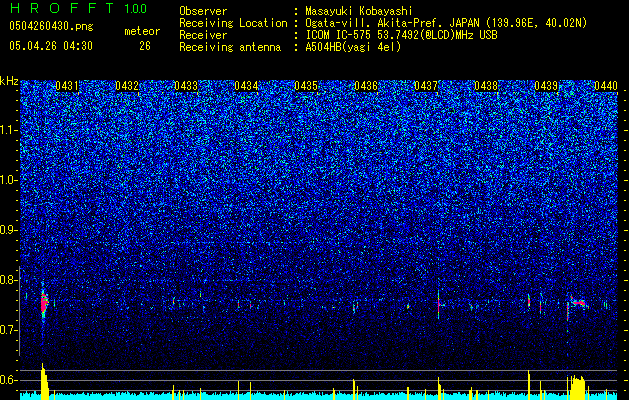Image resolution: width=629 pixels, height=400 pixels.
Task: Click the date stamp 05.04.26 04:30
Action: coord(51,46)
